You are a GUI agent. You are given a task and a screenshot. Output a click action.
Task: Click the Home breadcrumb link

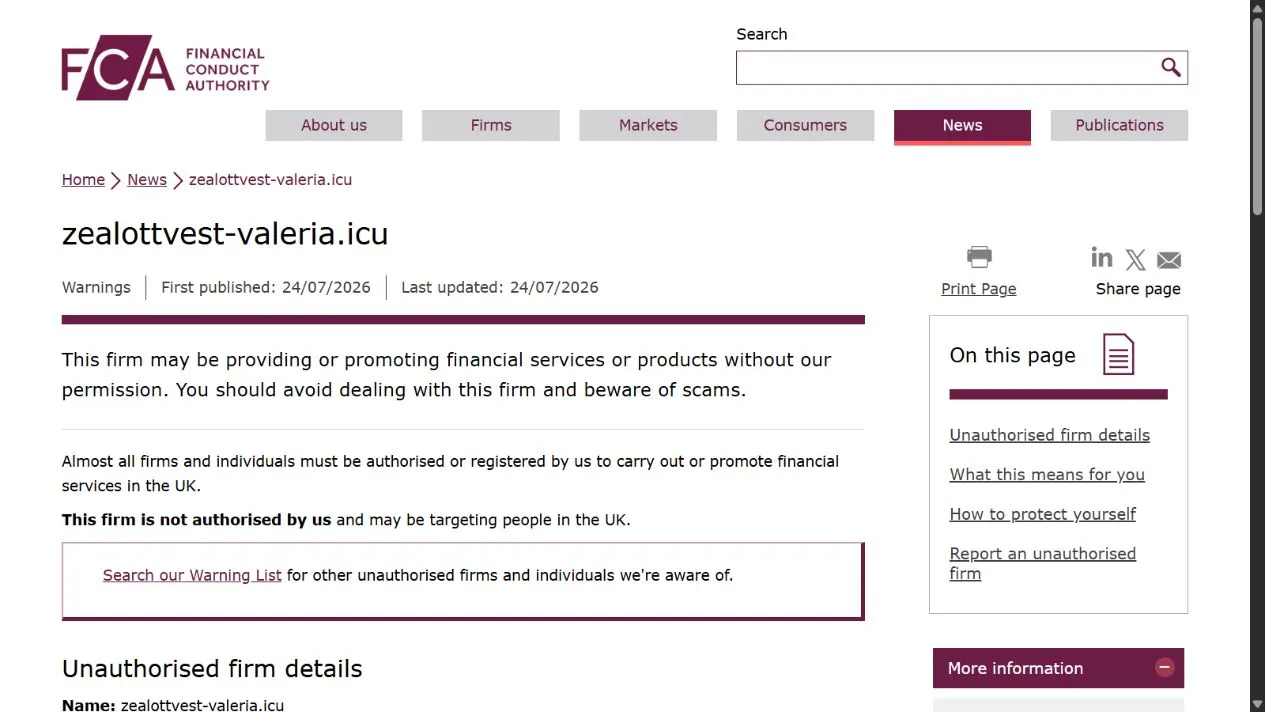tap(83, 180)
